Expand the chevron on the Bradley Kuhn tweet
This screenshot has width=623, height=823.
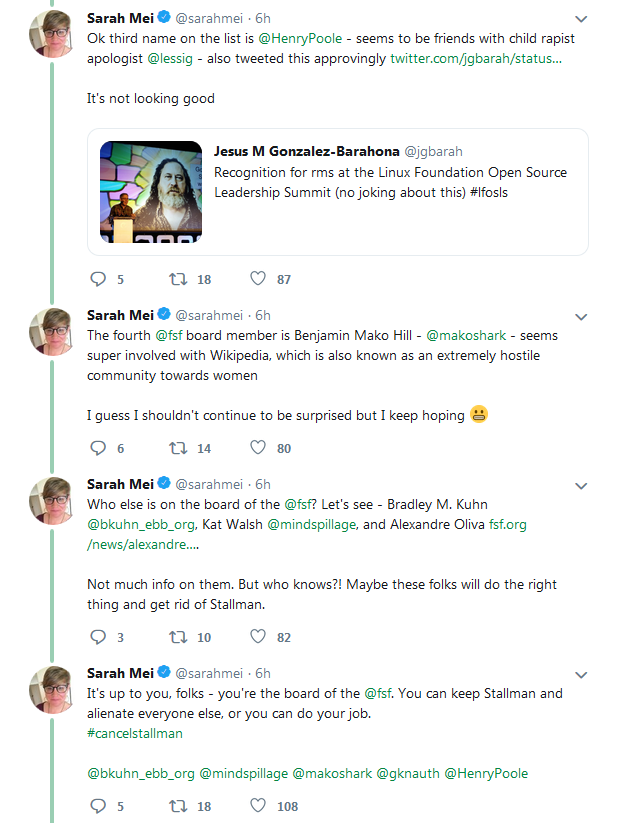[x=581, y=486]
